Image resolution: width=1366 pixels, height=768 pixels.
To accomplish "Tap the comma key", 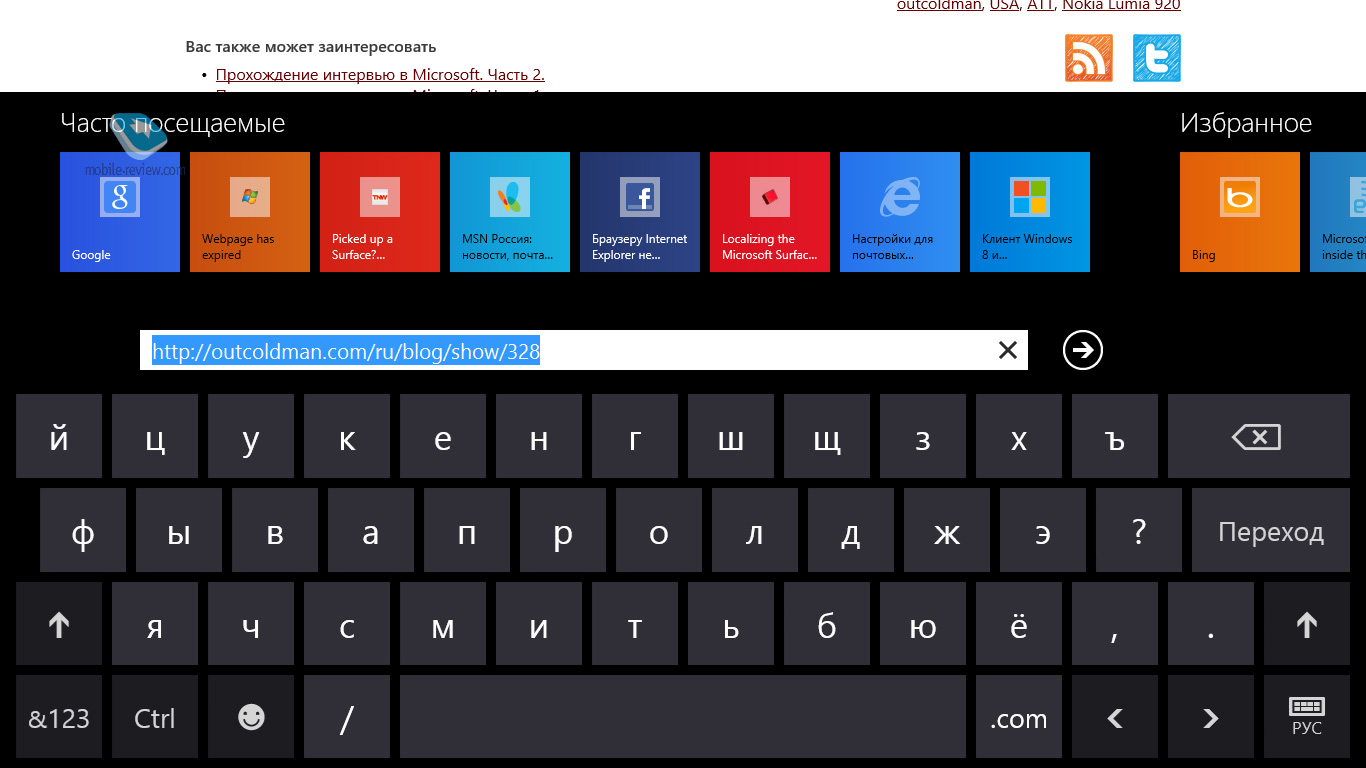I will 1115,624.
